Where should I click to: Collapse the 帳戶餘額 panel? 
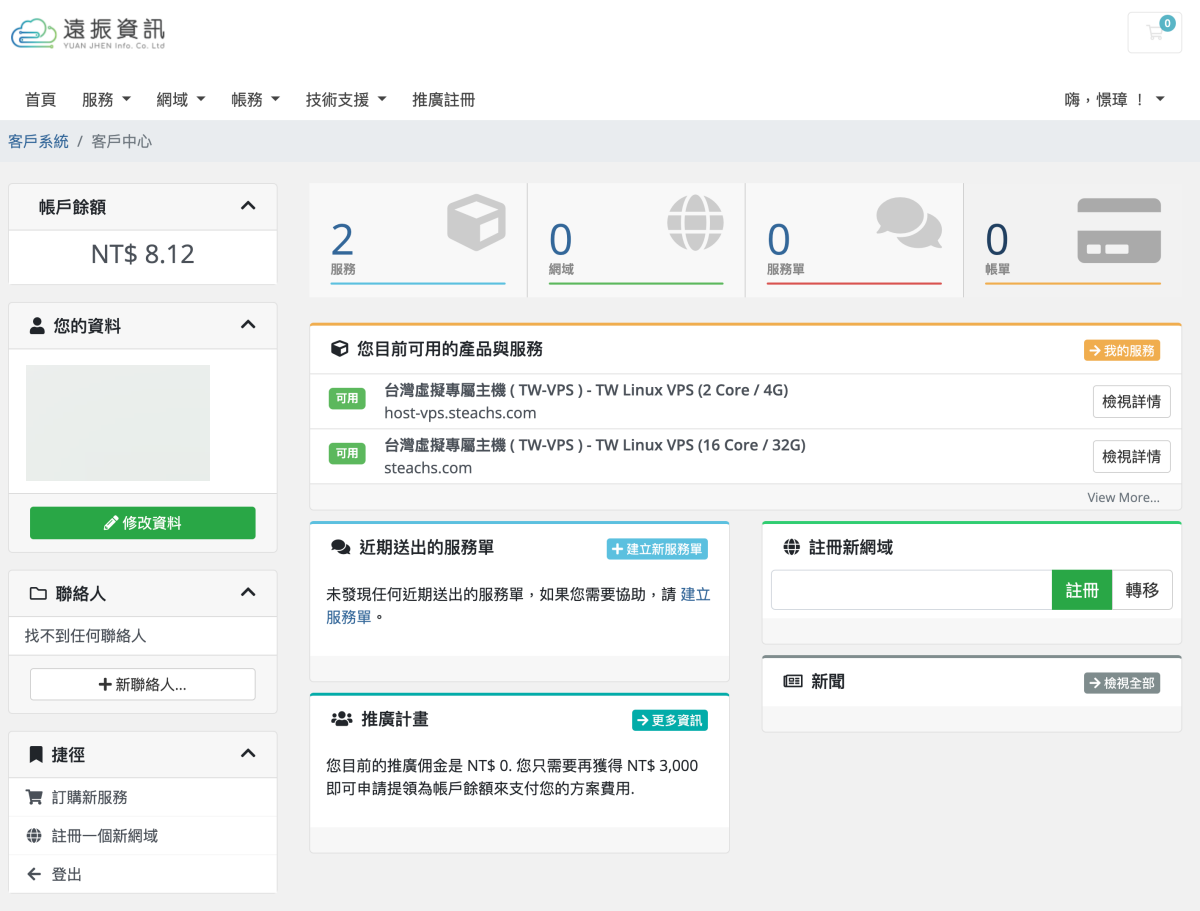click(x=248, y=206)
